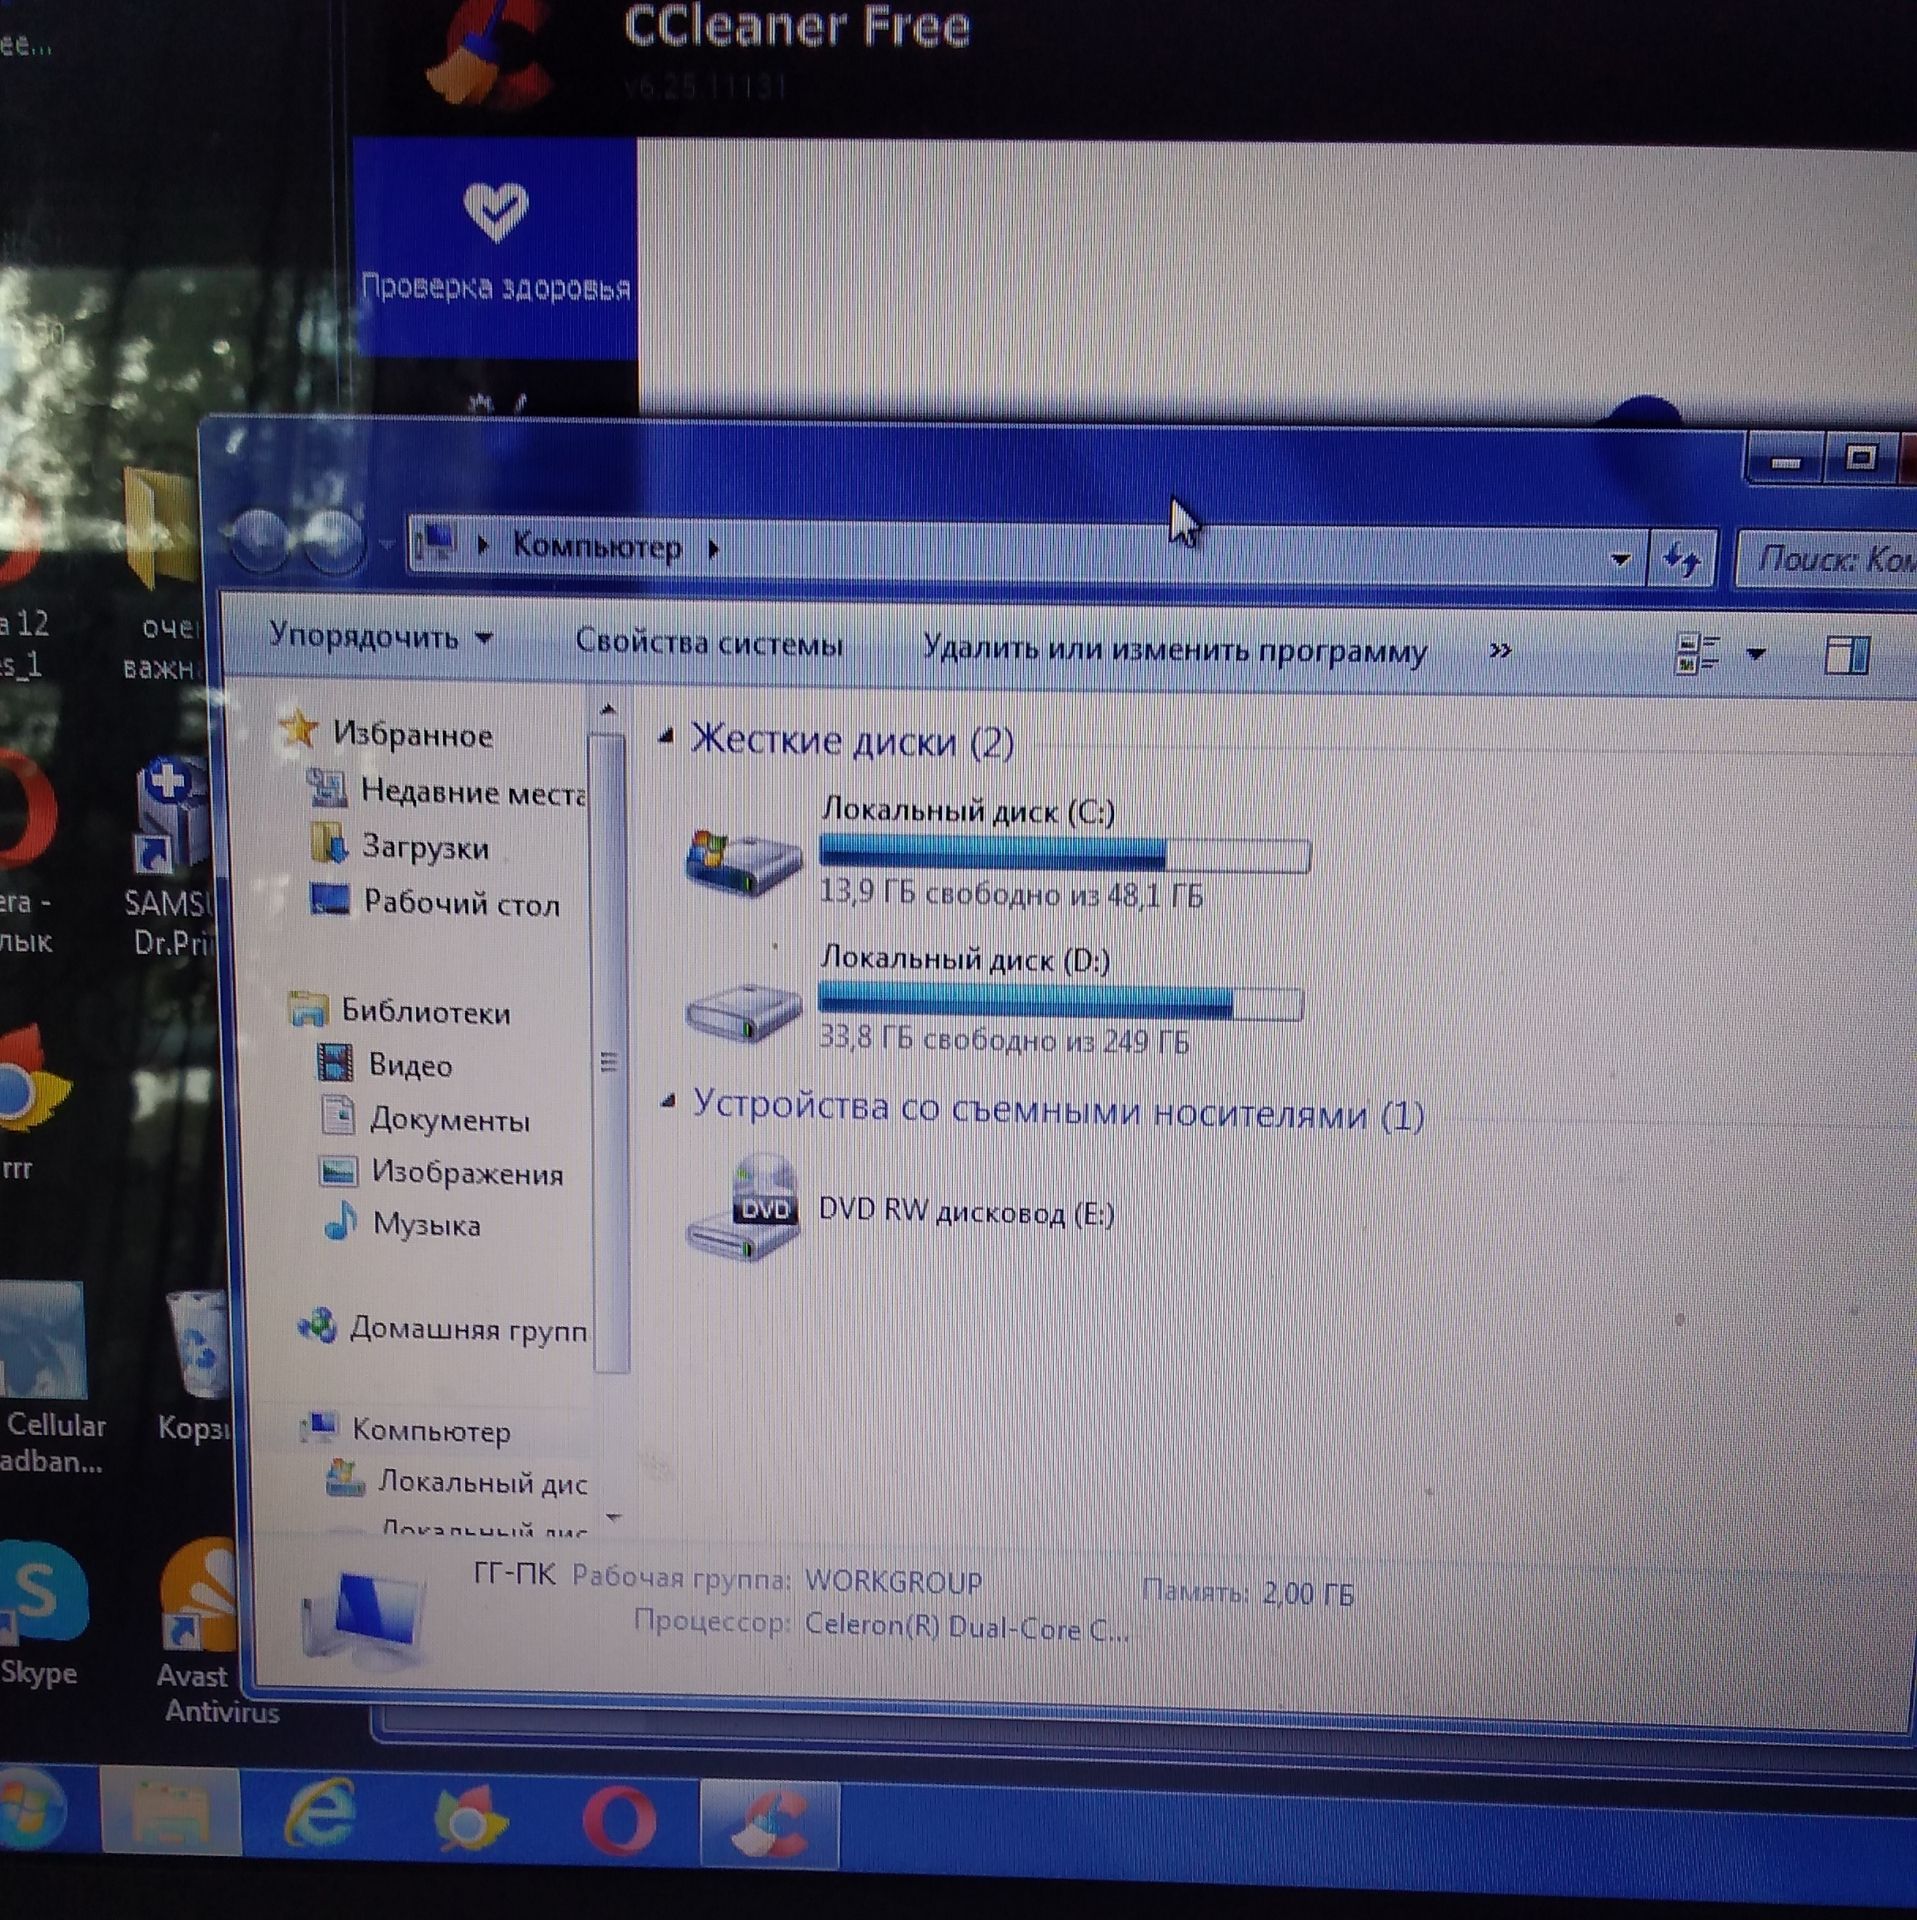
Task: Launch Opera from the taskbar
Action: pyautogui.click(x=619, y=1821)
